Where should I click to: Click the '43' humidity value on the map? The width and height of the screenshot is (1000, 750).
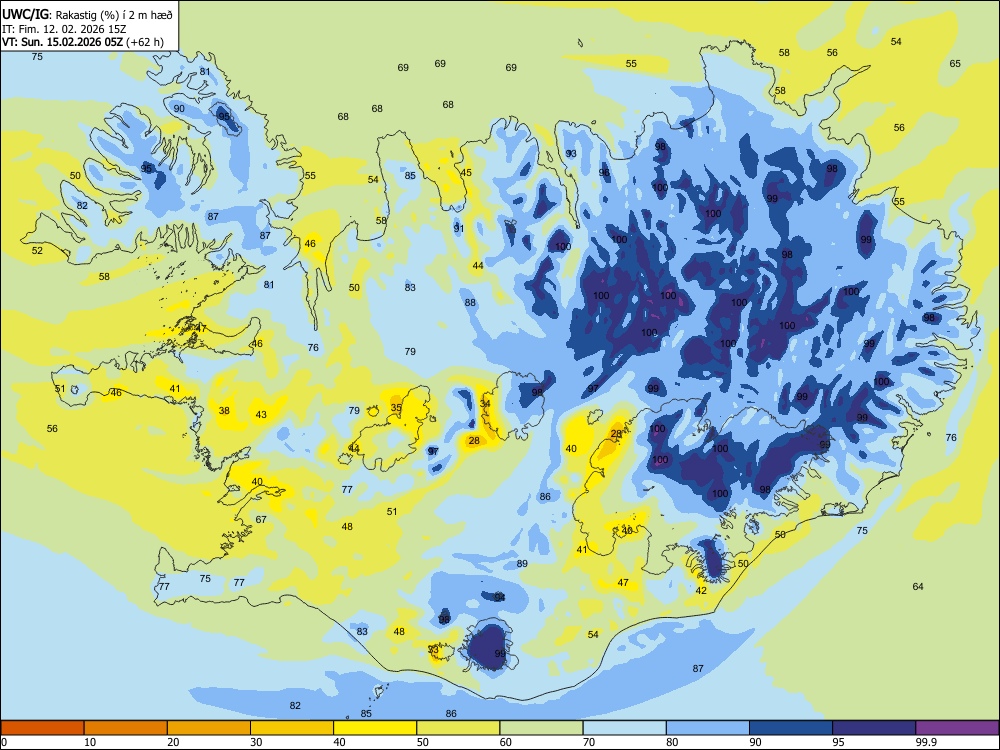point(261,415)
